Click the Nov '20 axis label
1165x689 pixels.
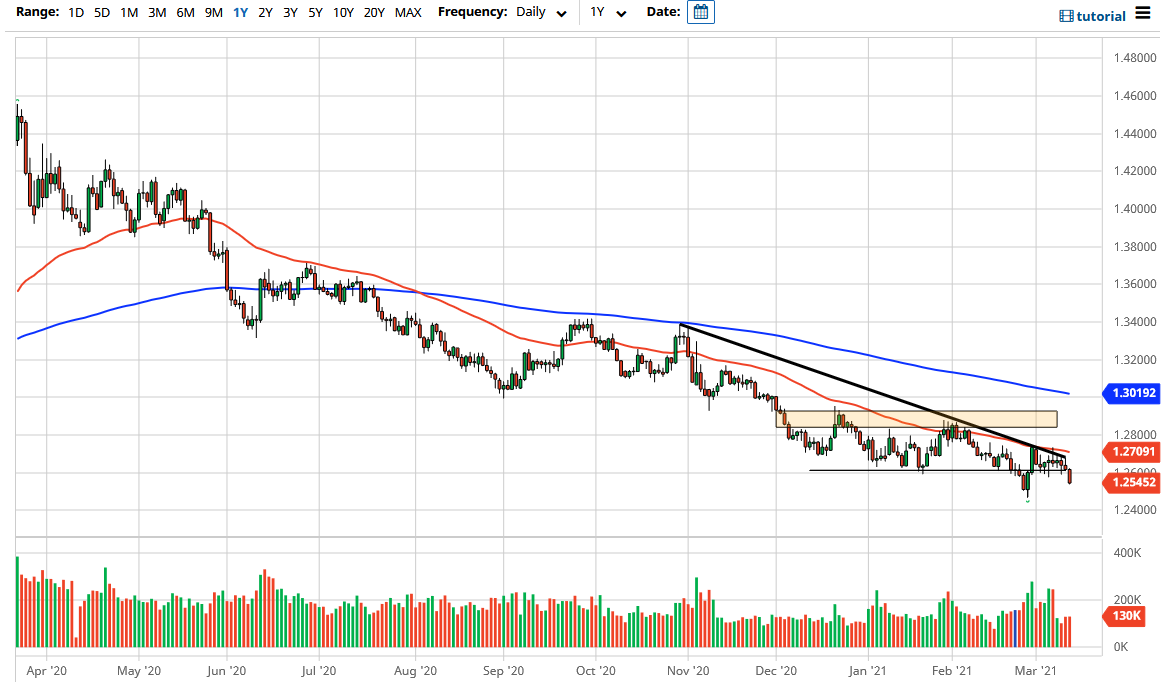(686, 671)
